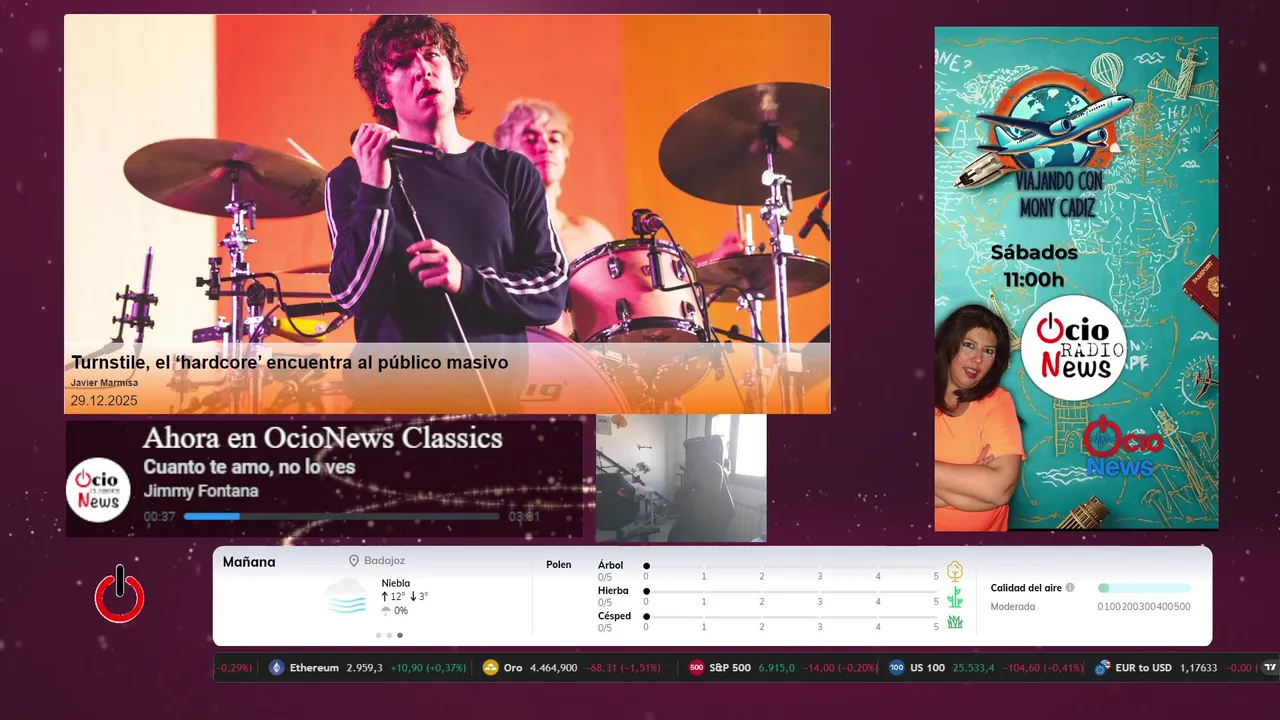Click the US 100 blue badge icon
Screen dimensions: 1280x720
coord(897,668)
